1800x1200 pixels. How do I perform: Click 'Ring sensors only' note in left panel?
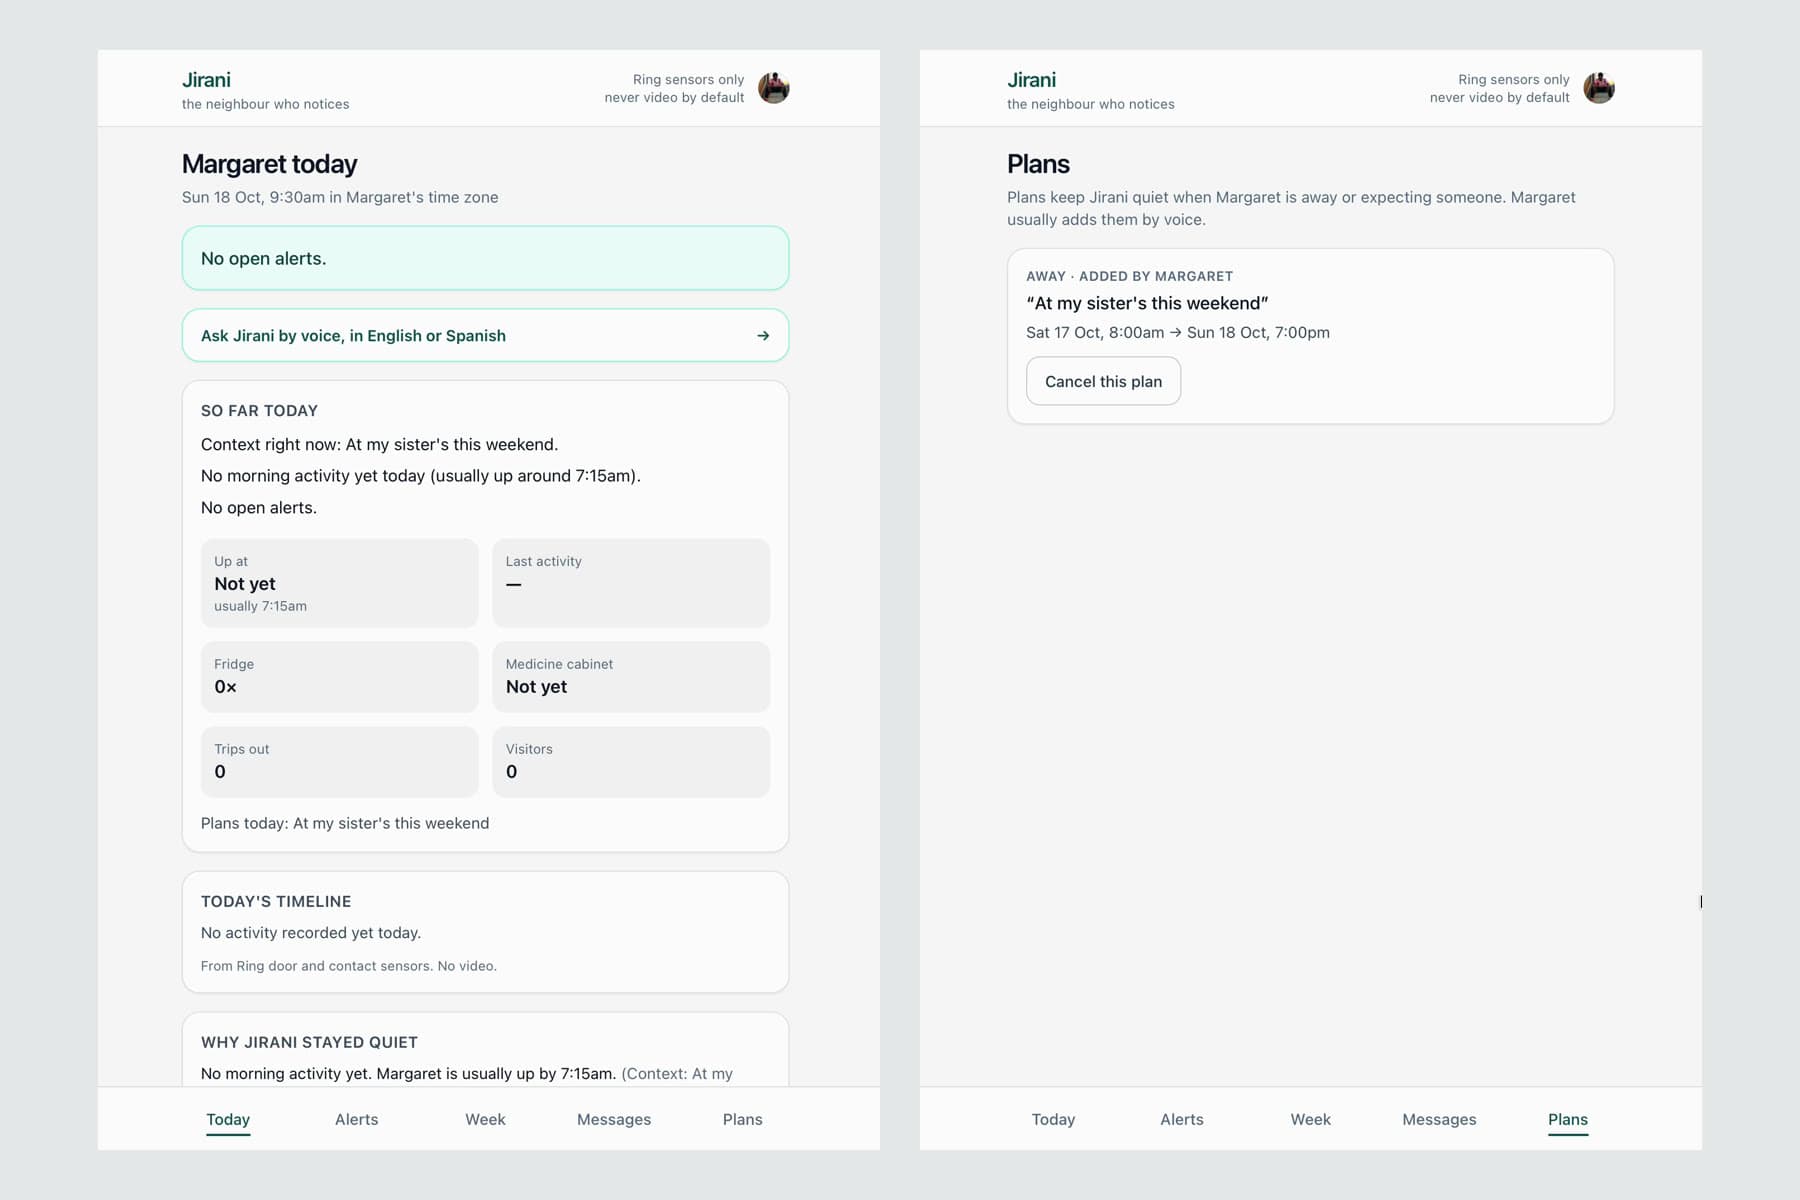[x=688, y=79]
